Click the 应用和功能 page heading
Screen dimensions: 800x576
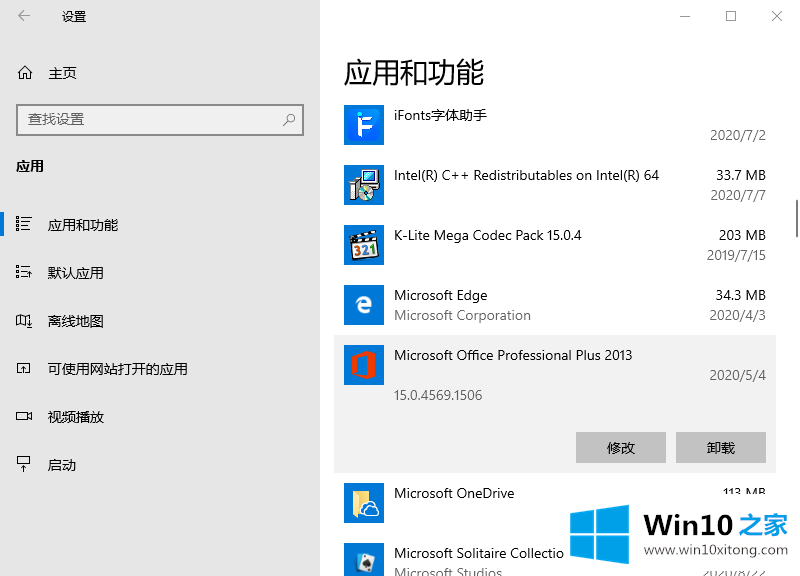pyautogui.click(x=414, y=73)
